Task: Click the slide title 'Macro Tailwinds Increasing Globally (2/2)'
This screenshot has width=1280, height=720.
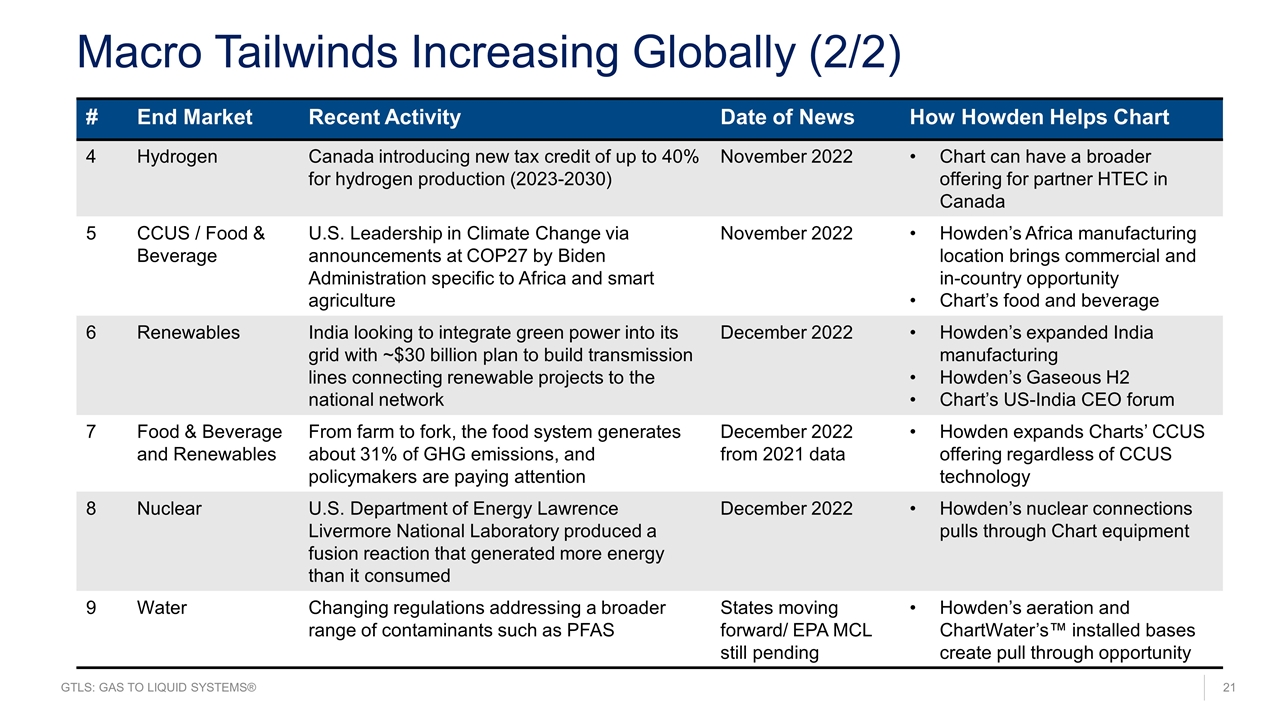Action: (x=489, y=52)
